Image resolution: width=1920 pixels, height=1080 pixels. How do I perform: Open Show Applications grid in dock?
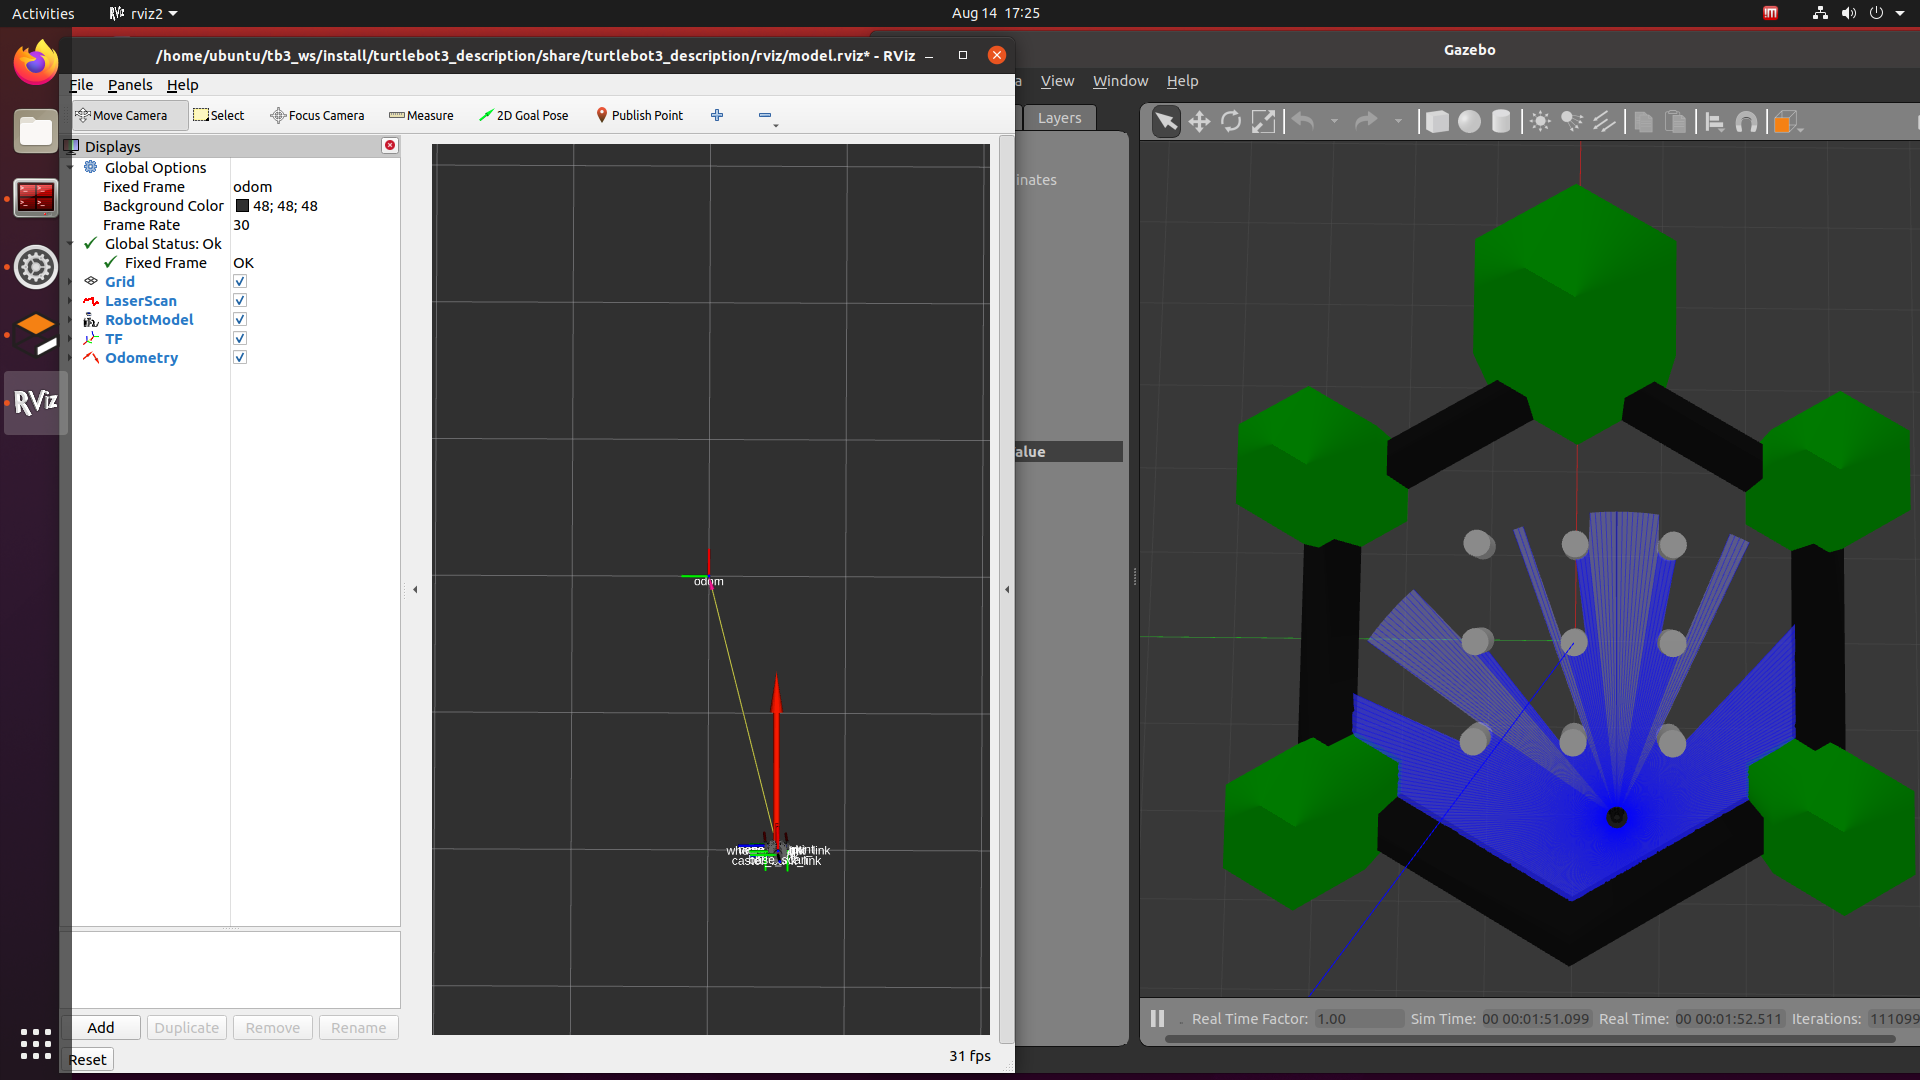(x=36, y=1043)
